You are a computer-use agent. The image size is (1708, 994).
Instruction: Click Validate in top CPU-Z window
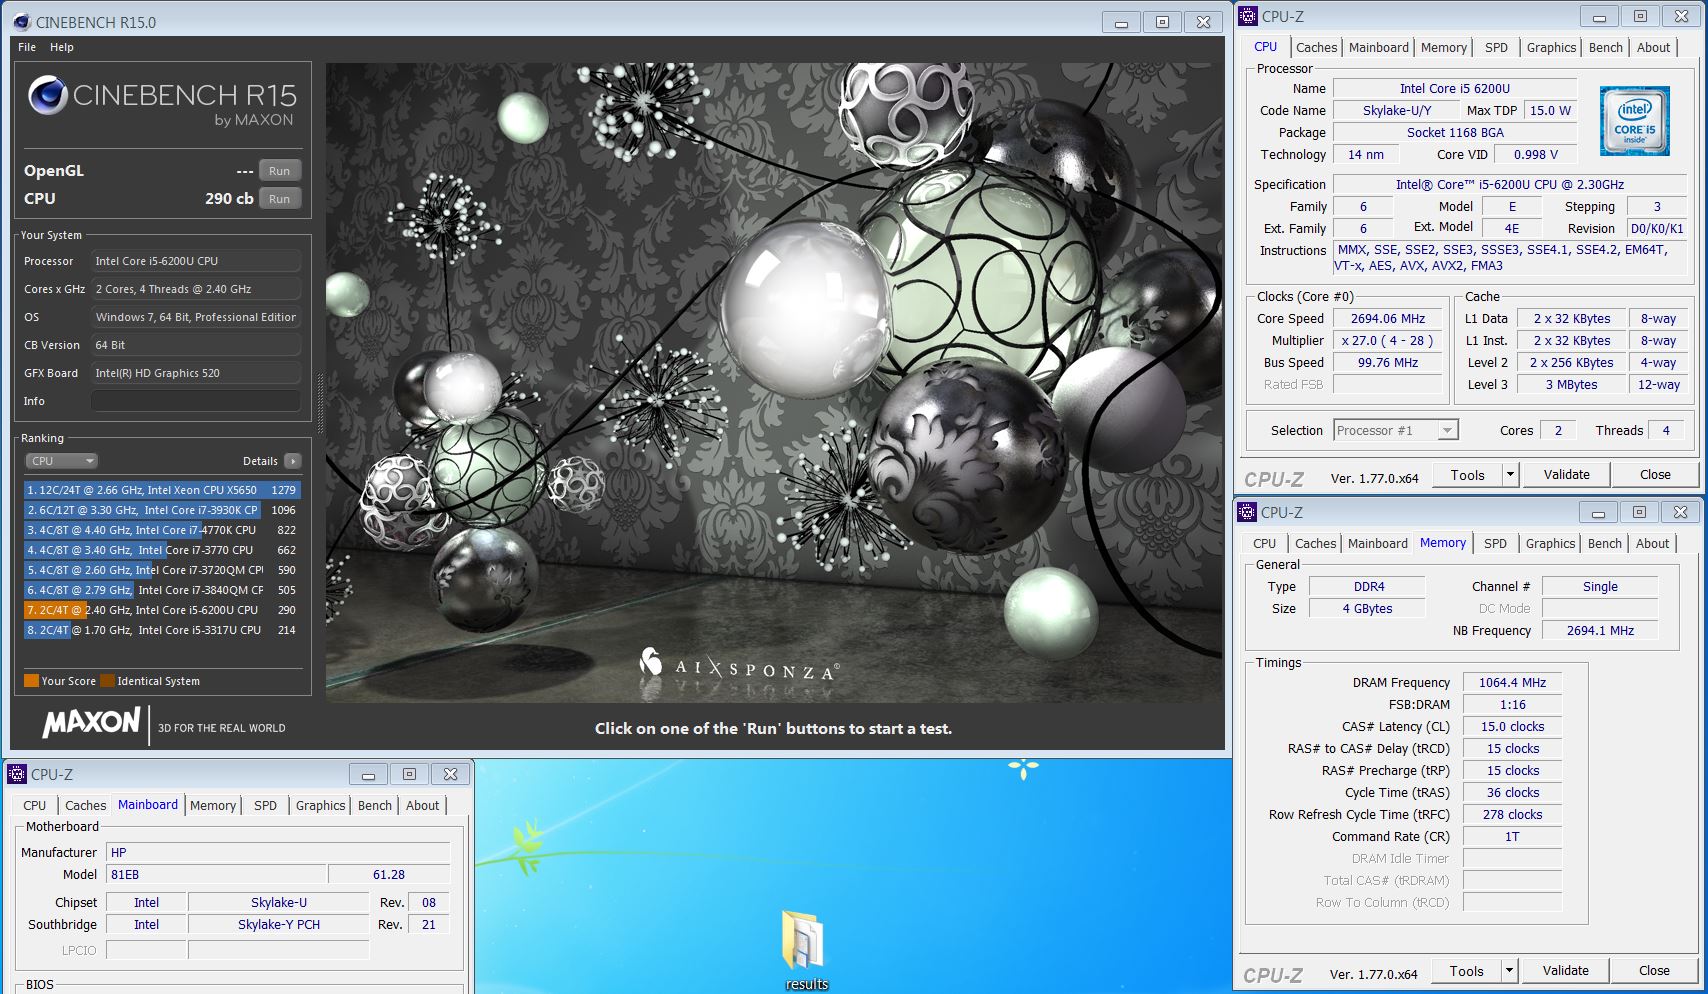pos(1566,475)
